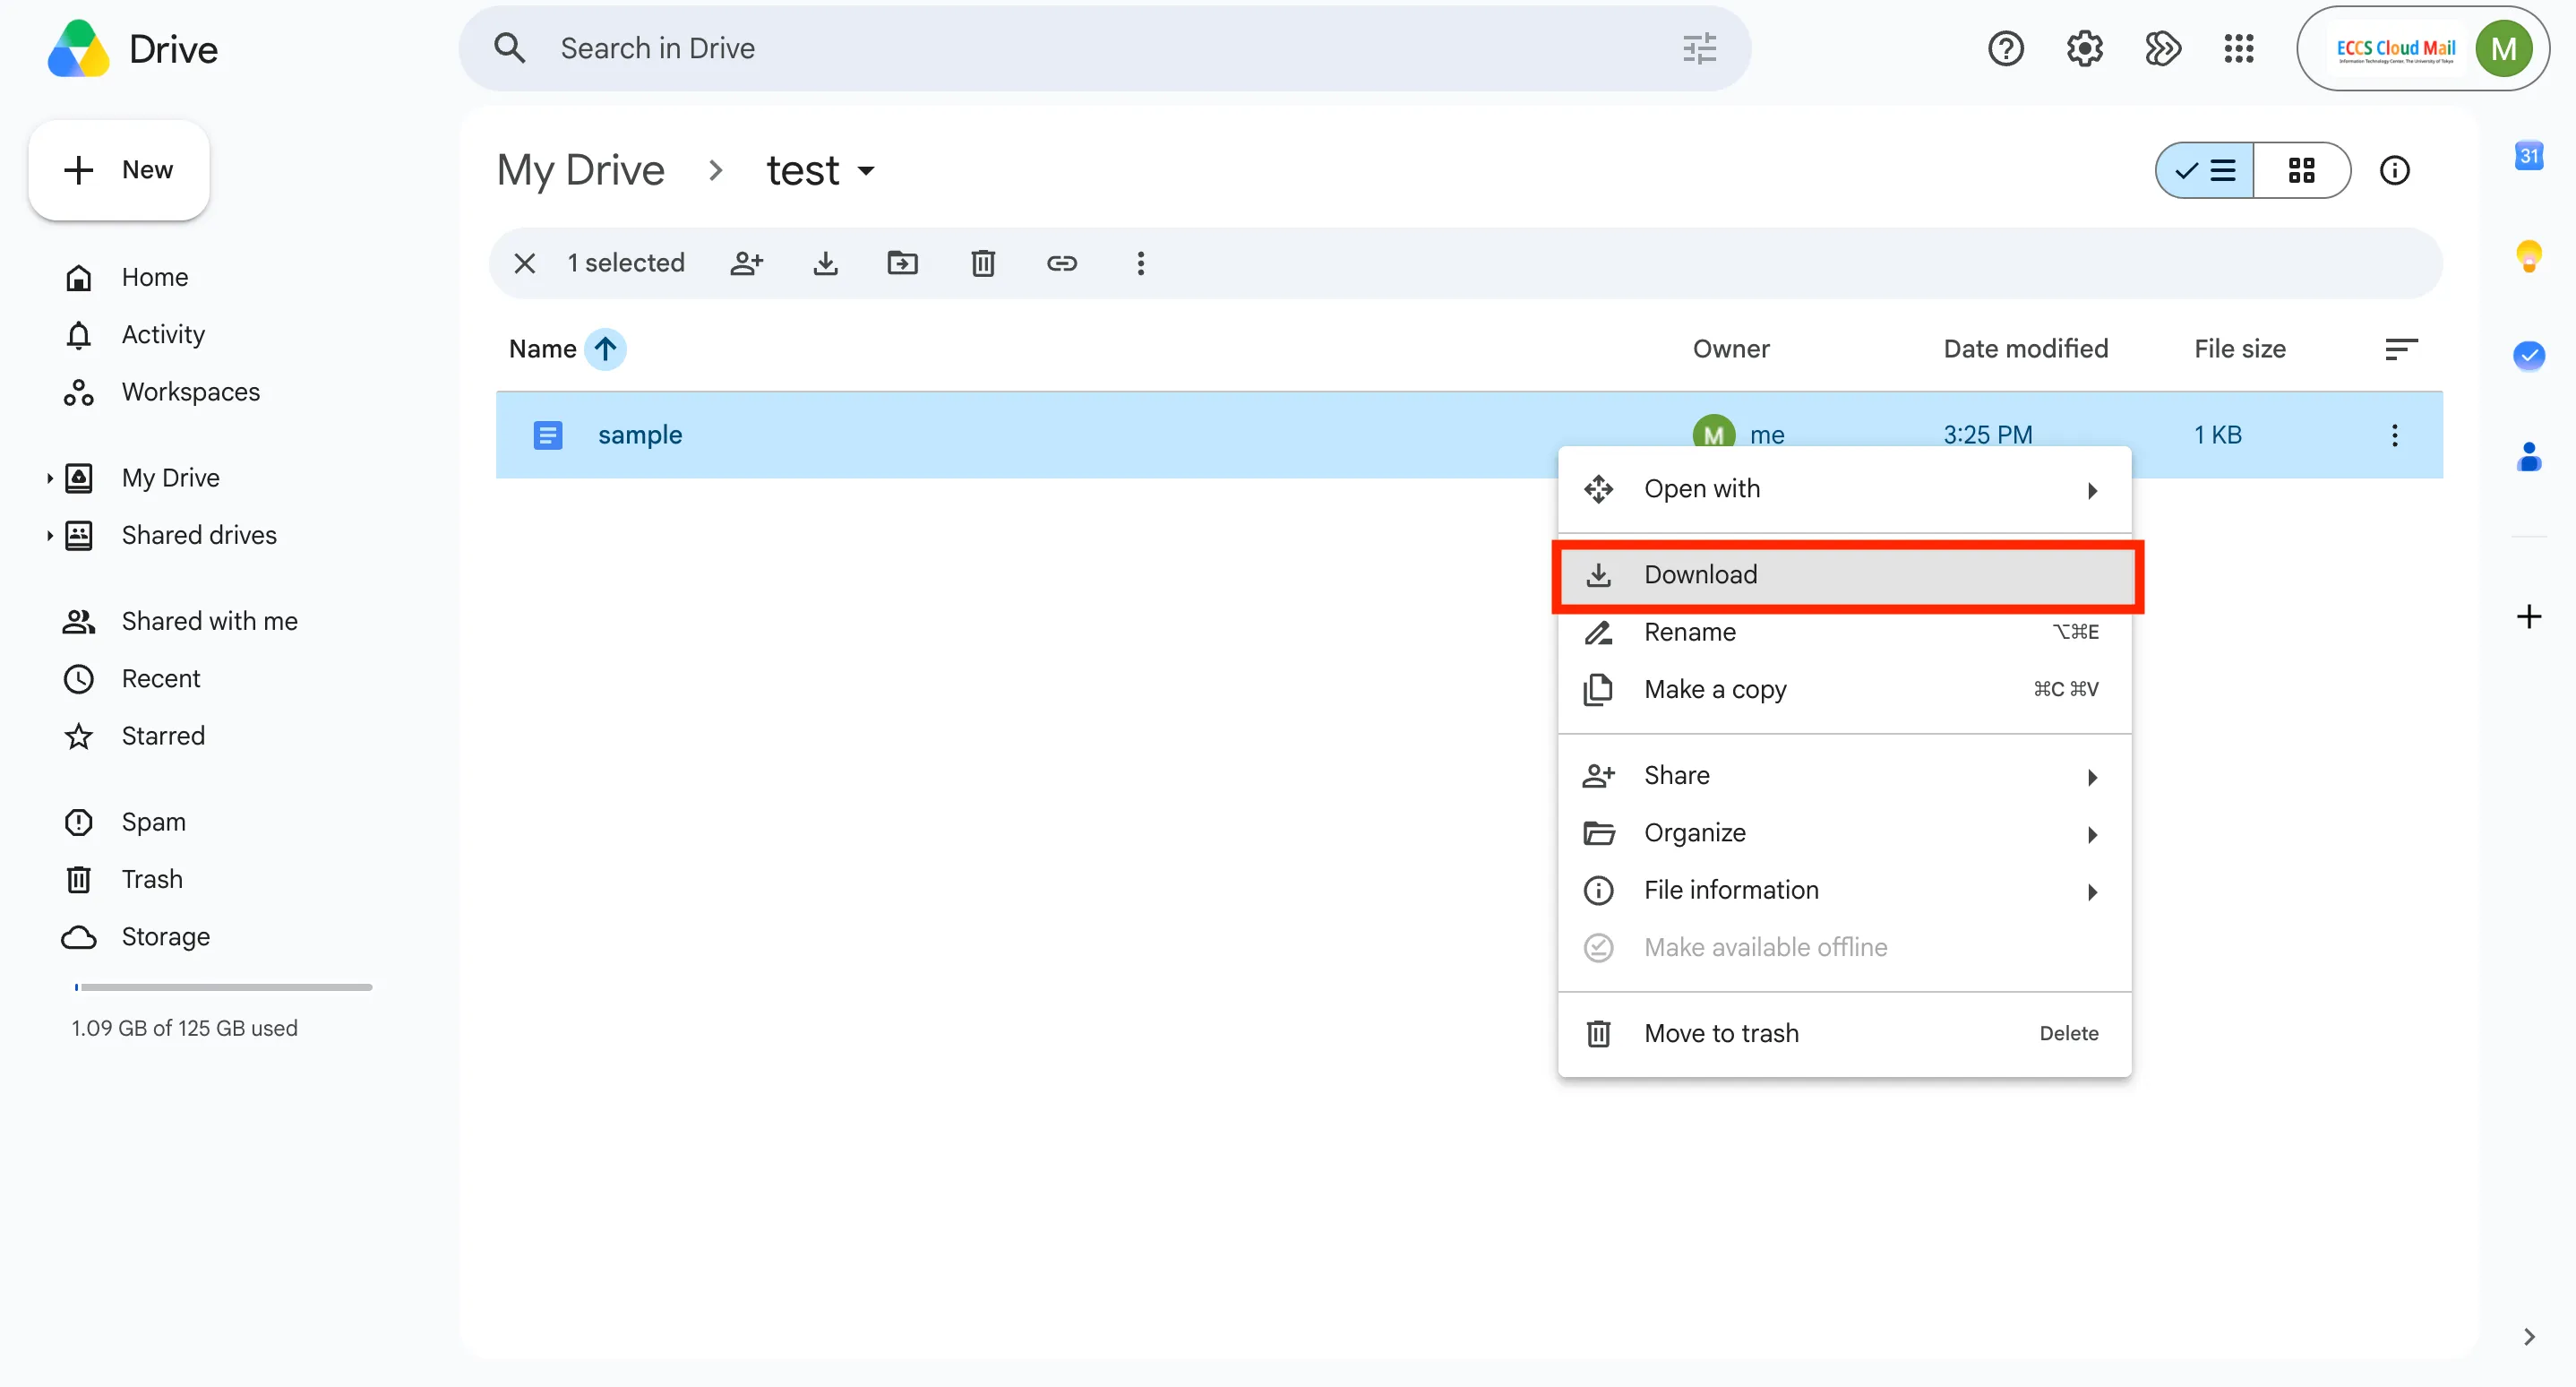Click the Search in Drive field
Viewport: 2576px width, 1387px height.
coord(1104,48)
